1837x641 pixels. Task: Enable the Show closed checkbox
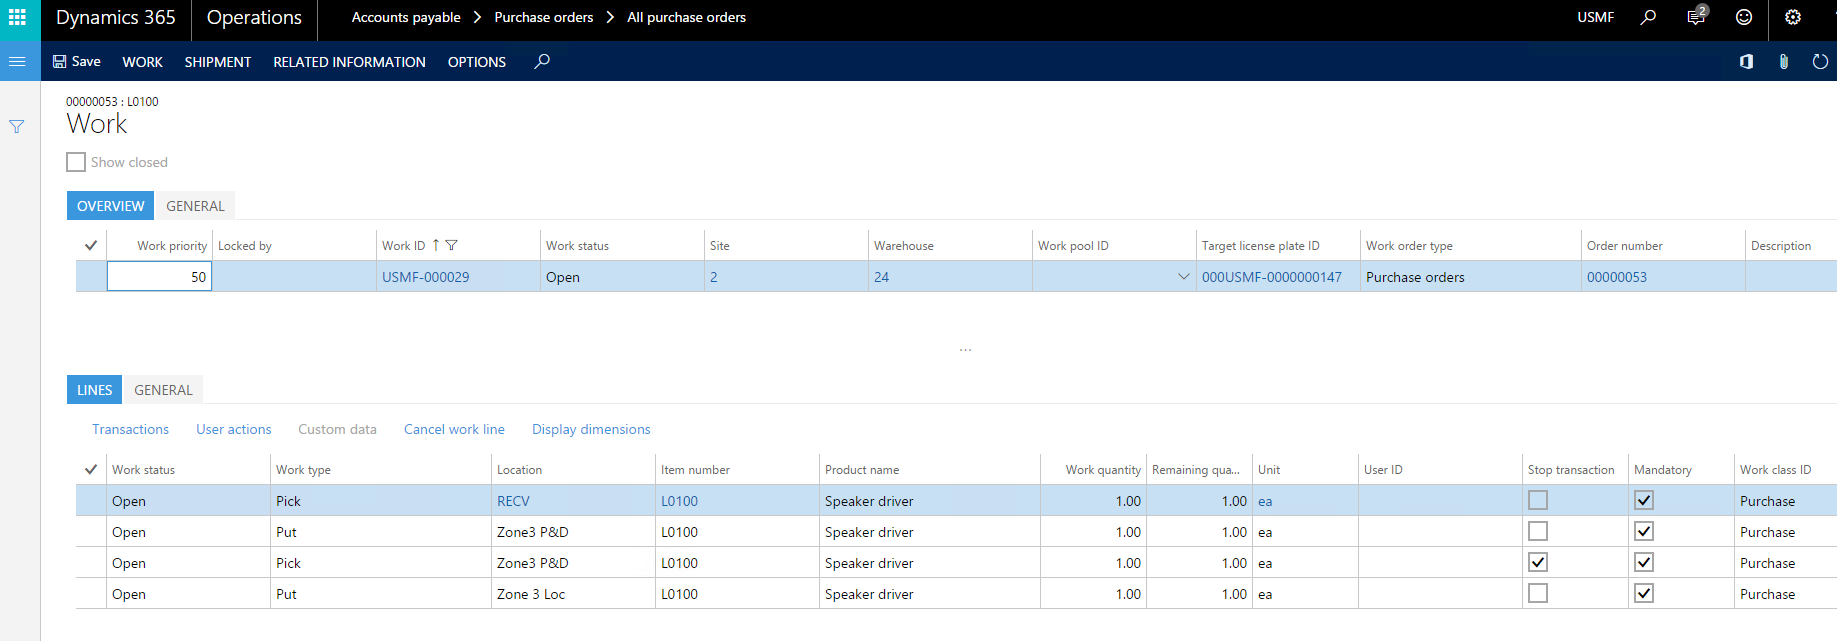(76, 162)
